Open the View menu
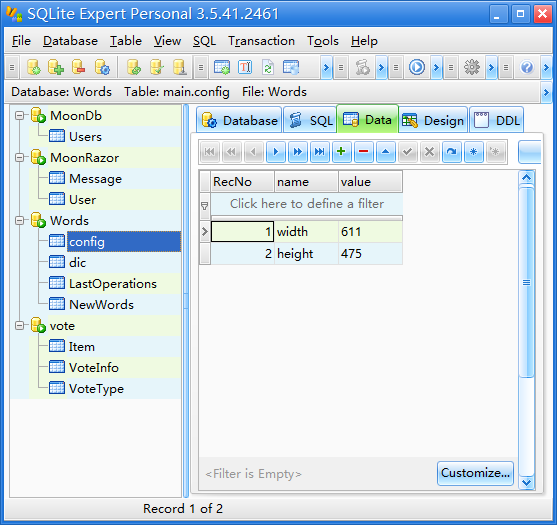Viewport: 557px width, 525px height. [167, 41]
